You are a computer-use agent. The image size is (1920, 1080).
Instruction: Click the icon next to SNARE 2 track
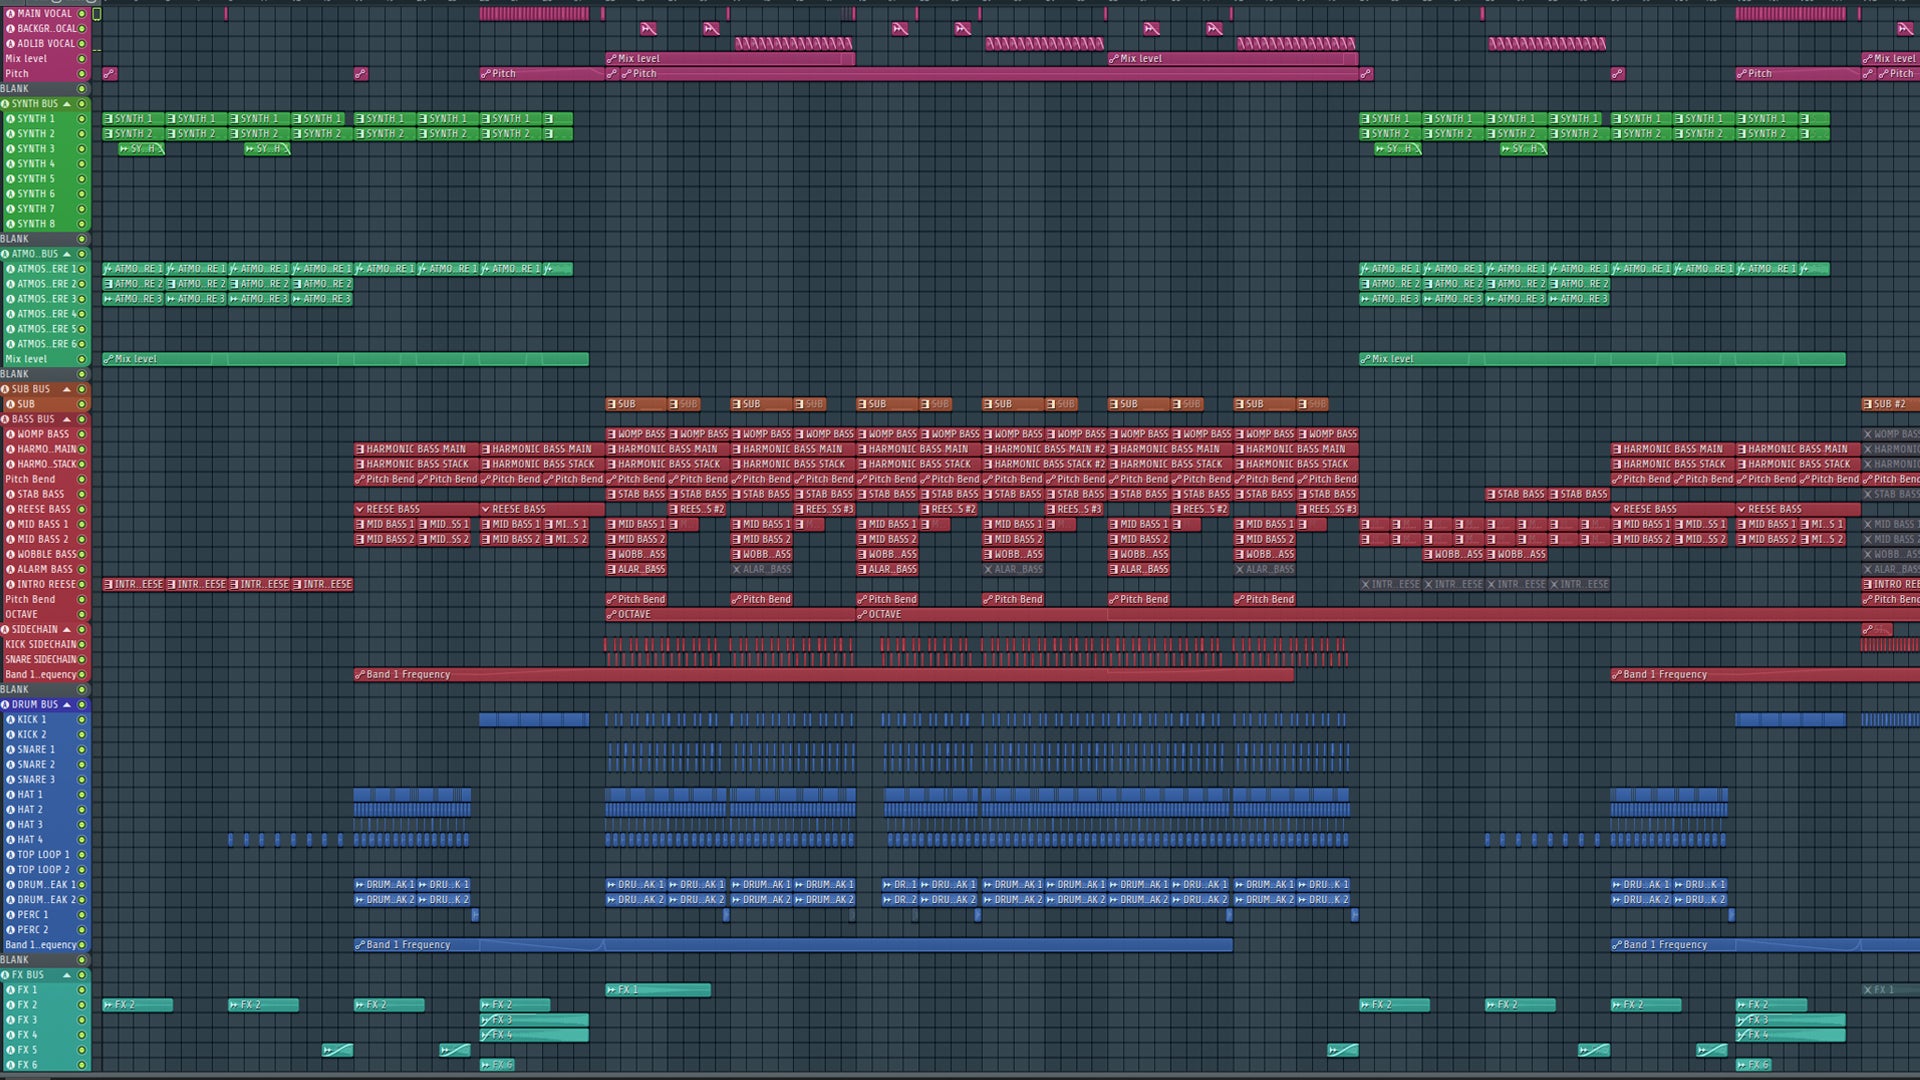[x=10, y=765]
